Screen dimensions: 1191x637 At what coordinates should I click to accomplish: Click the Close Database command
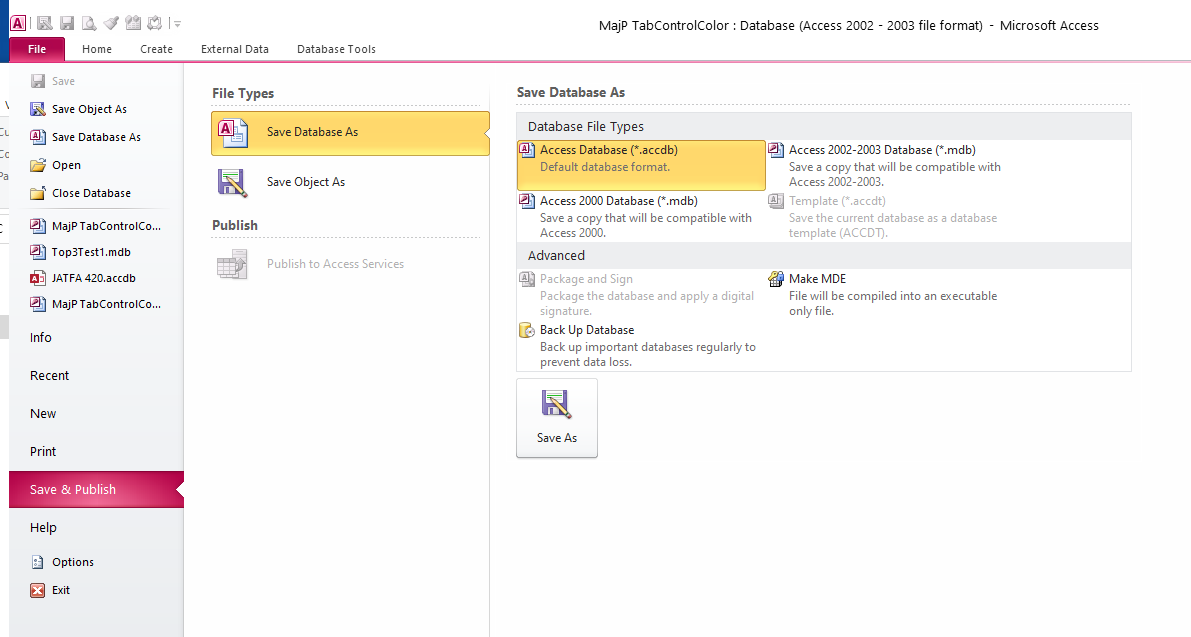click(x=91, y=194)
